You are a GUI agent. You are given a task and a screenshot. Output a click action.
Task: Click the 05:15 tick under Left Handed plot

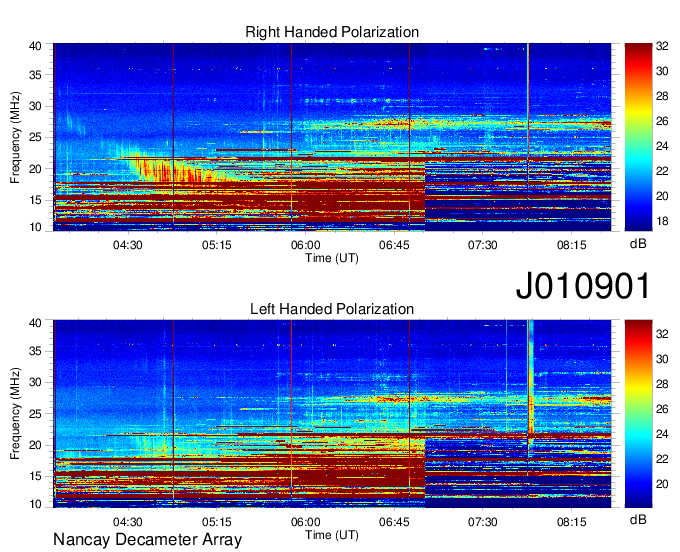point(216,522)
